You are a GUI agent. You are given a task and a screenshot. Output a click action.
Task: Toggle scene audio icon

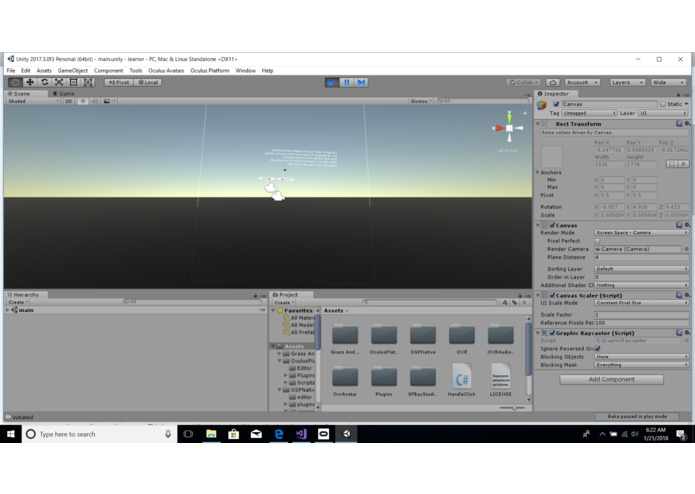click(x=94, y=101)
